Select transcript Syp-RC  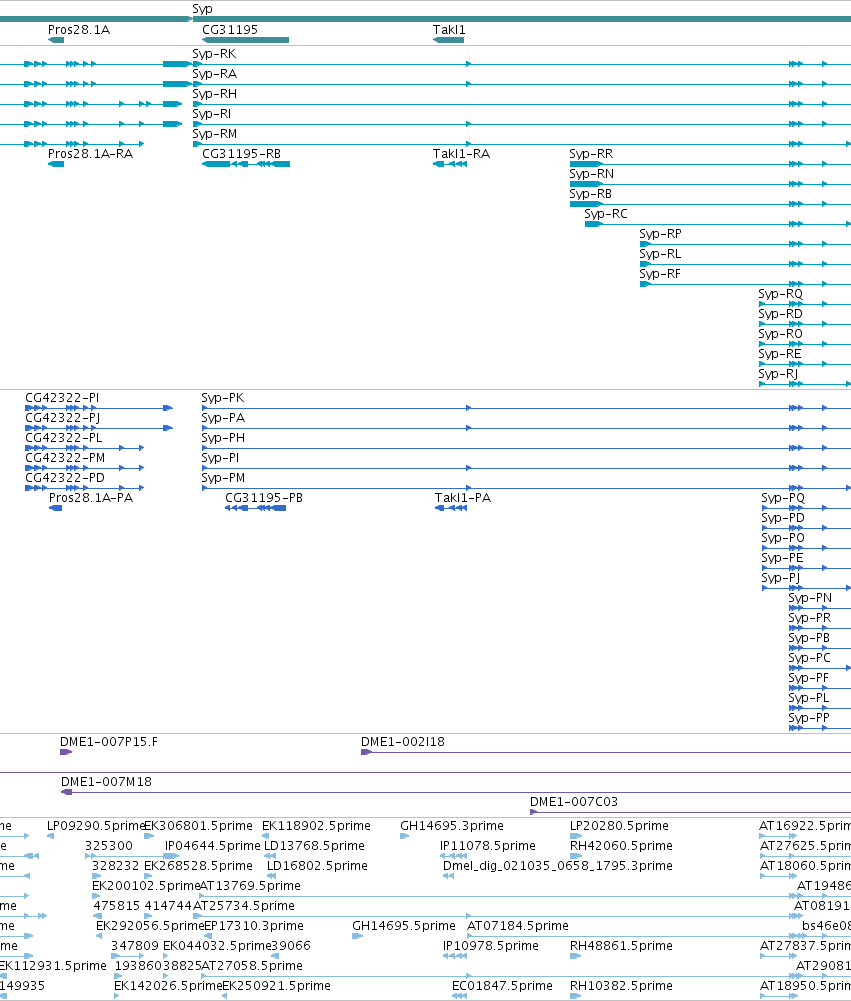coord(606,214)
